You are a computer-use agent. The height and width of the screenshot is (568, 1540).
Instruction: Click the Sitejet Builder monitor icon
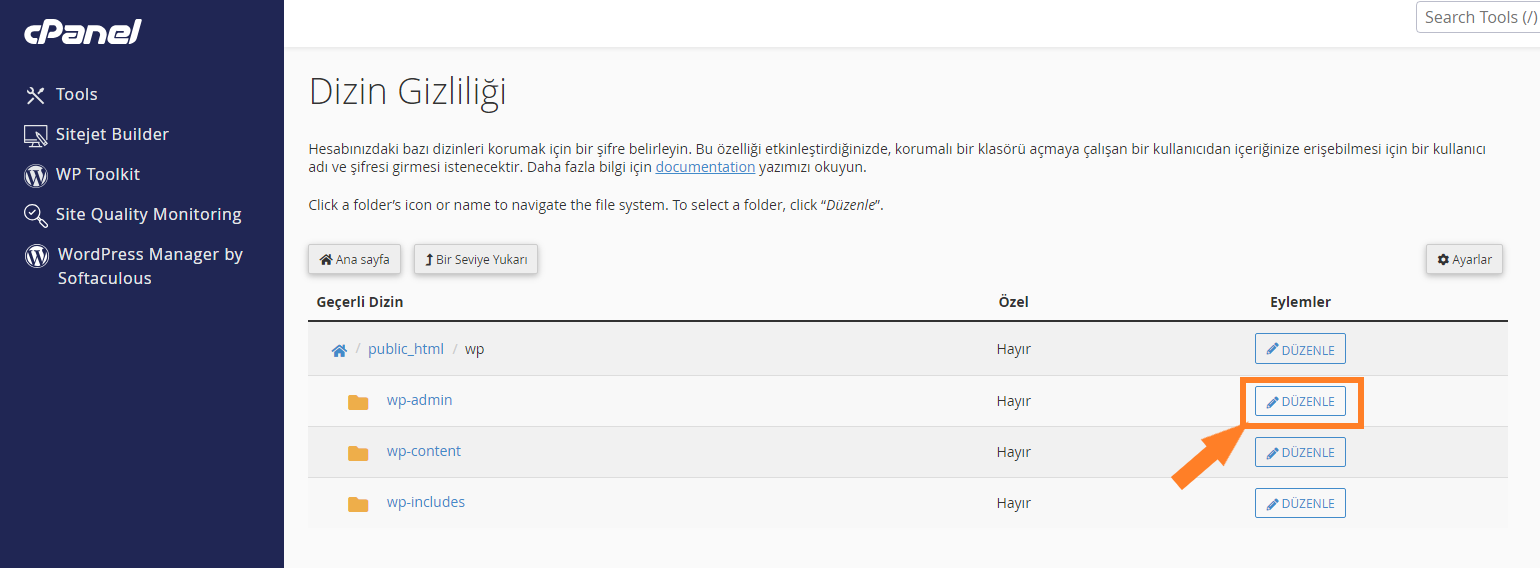36,135
